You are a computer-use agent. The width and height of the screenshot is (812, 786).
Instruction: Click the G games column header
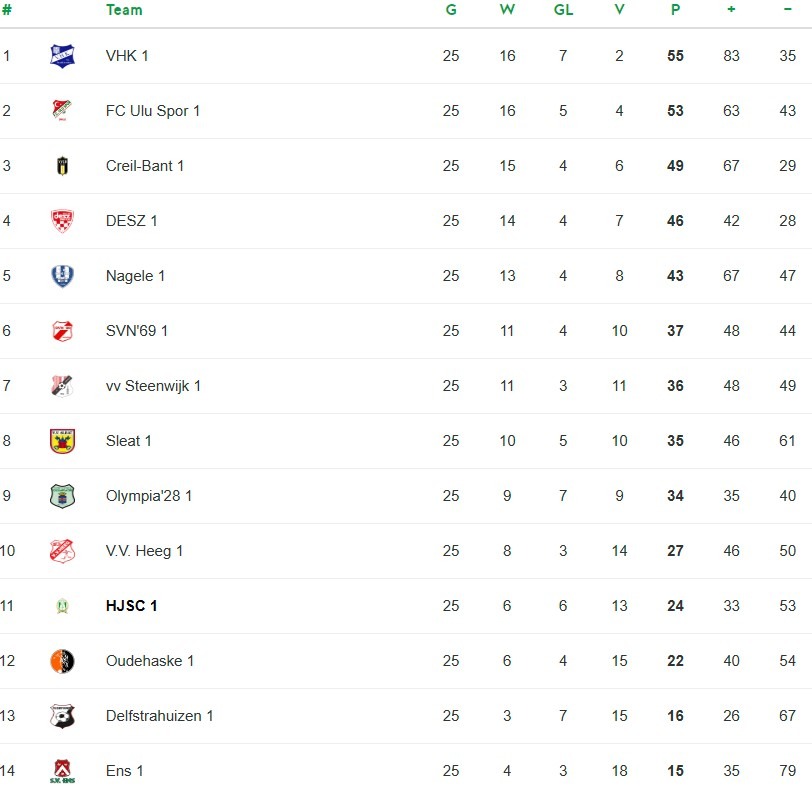pos(451,10)
